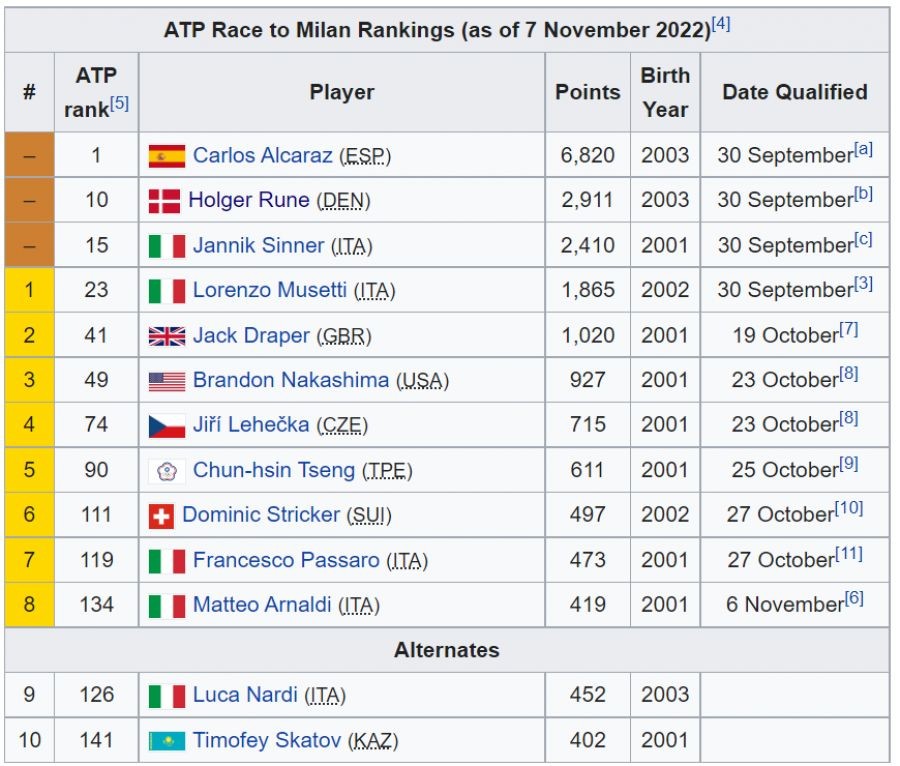Open Carlos Alcaraz player page
The height and width of the screenshot is (766, 900).
(x=263, y=155)
